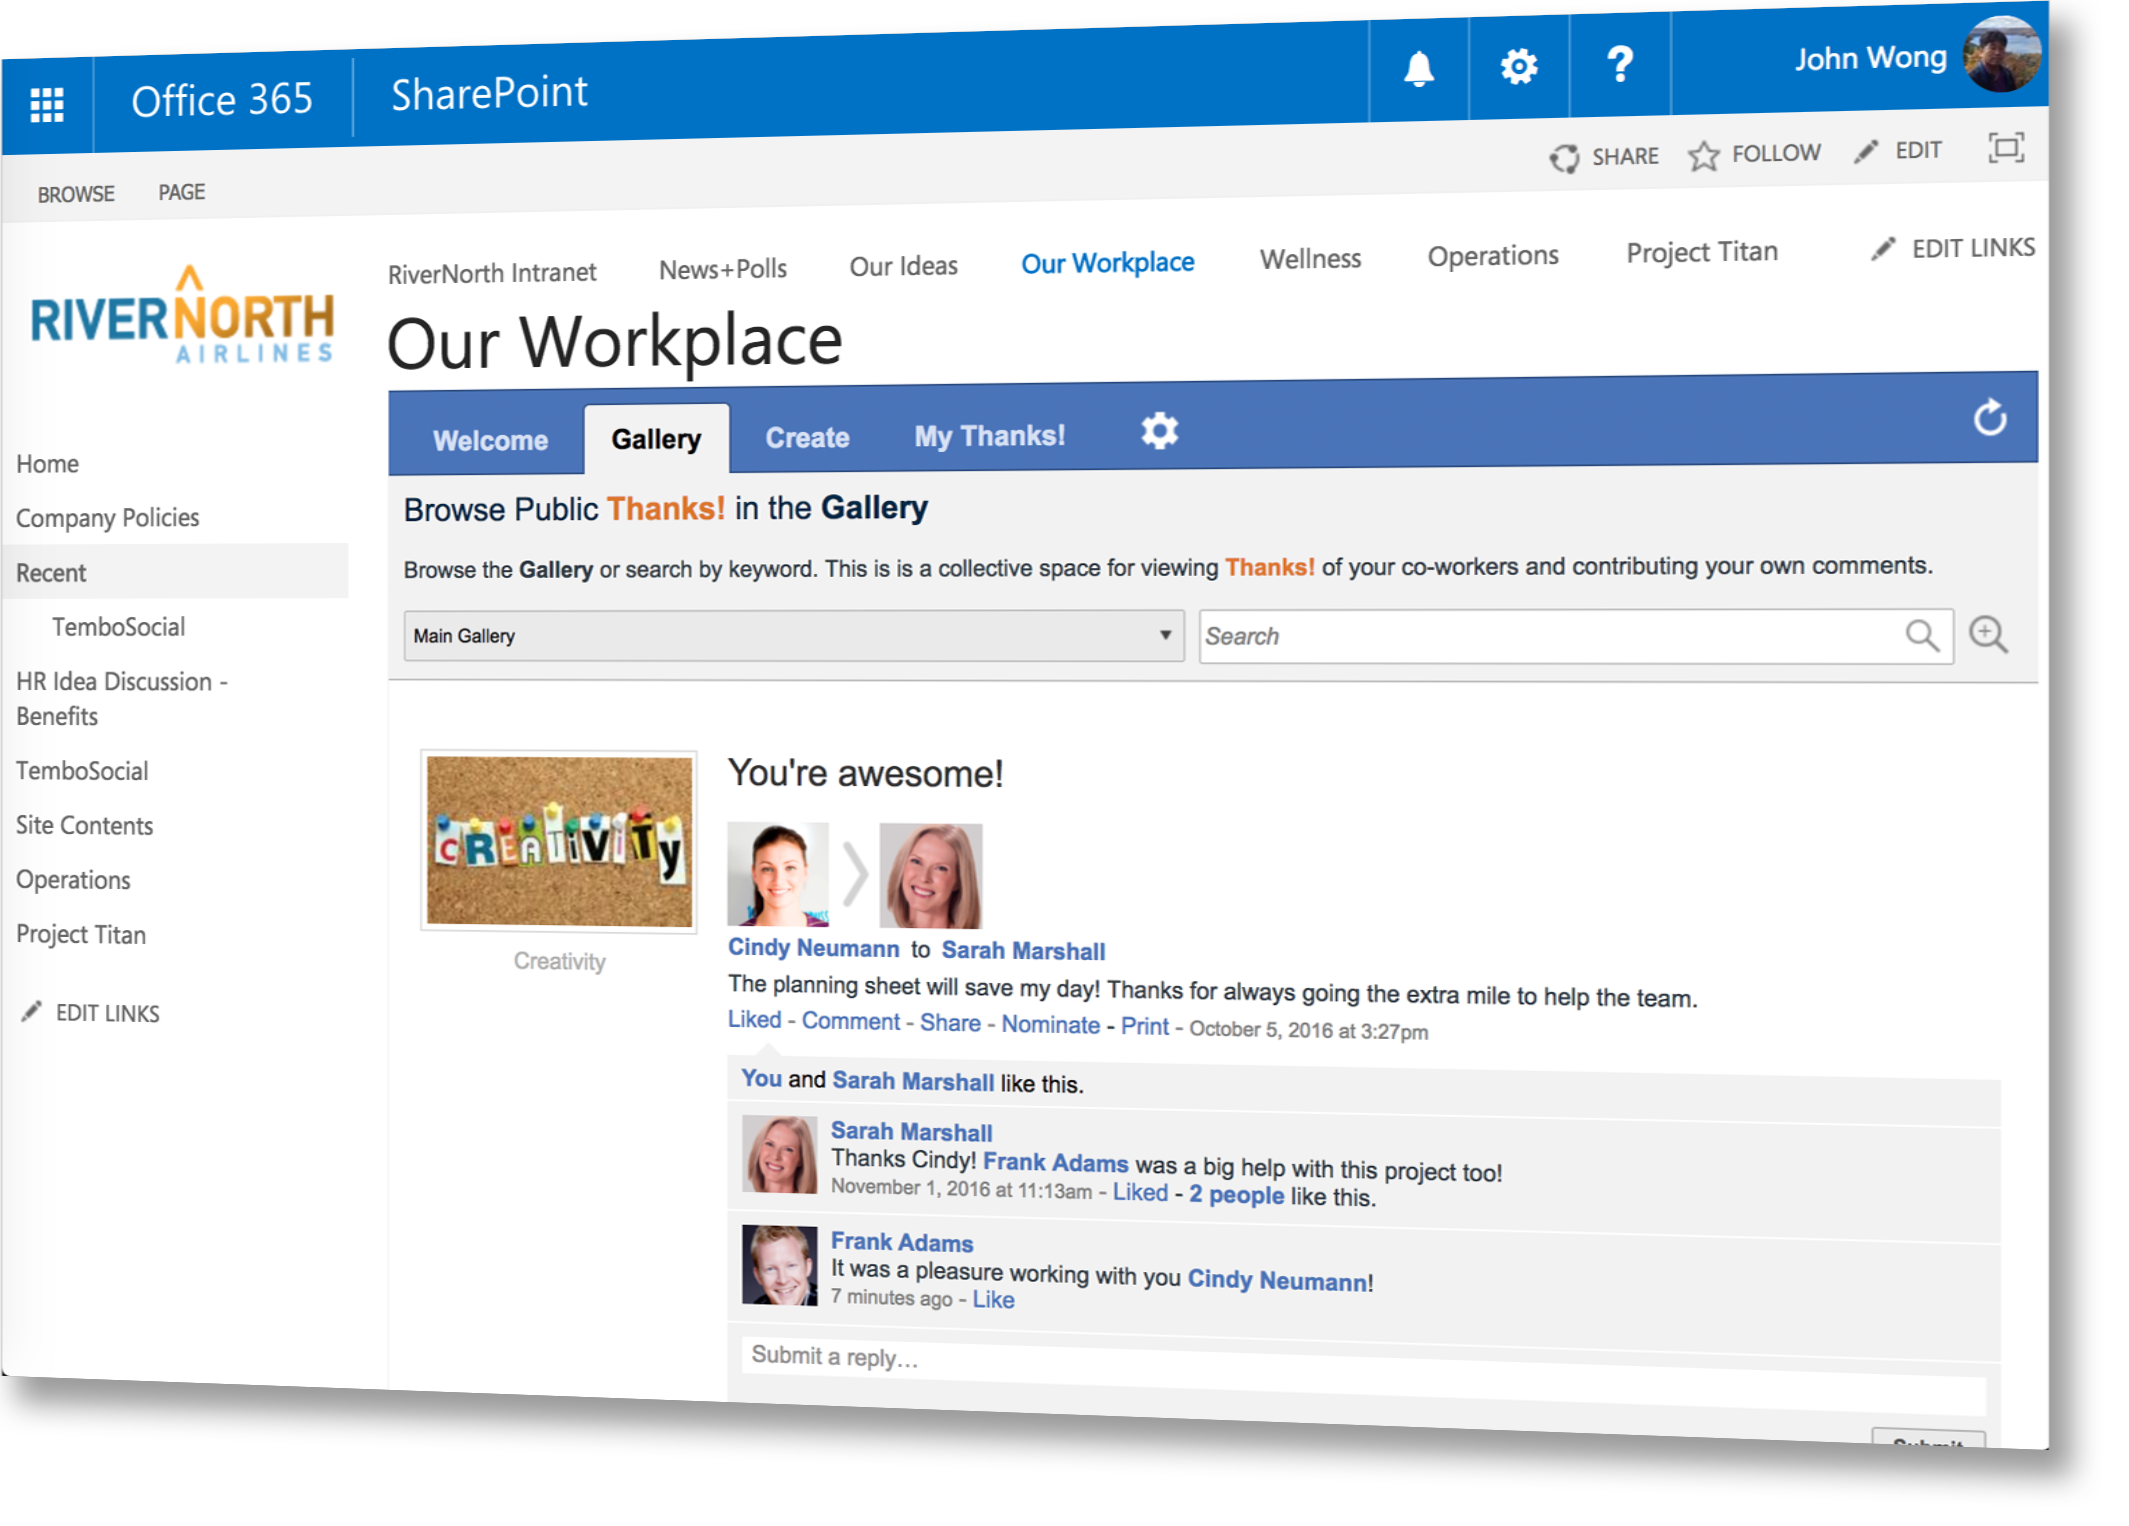Image resolution: width=2129 pixels, height=1526 pixels.
Task: Click the Frank Adams mention in Sarah's comment
Action: click(1055, 1162)
